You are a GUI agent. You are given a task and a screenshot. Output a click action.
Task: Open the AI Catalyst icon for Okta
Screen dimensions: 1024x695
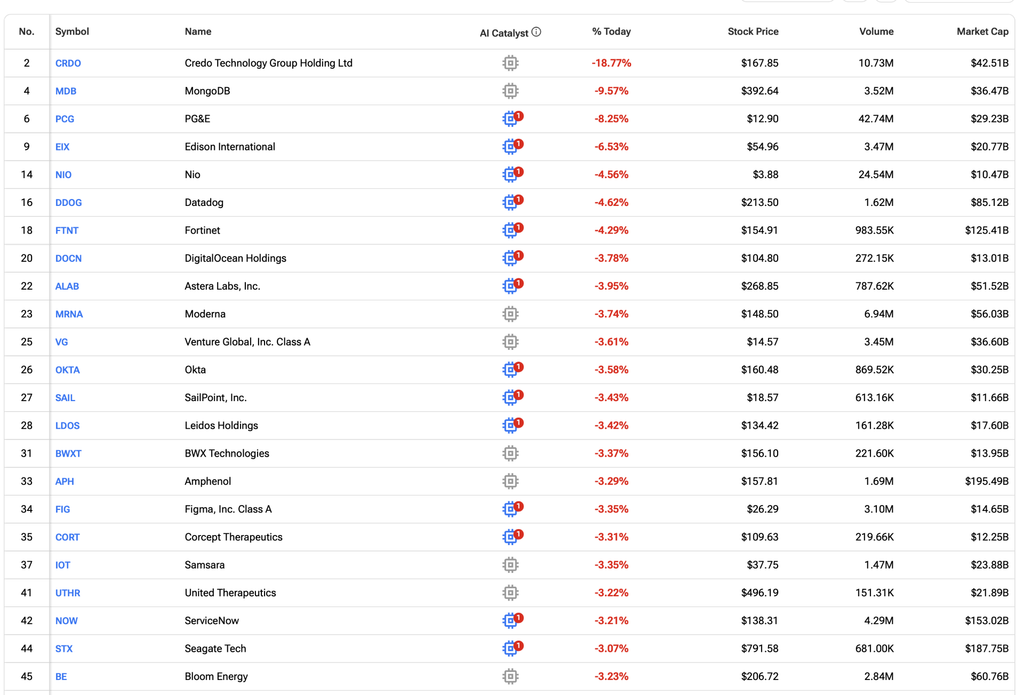(513, 369)
